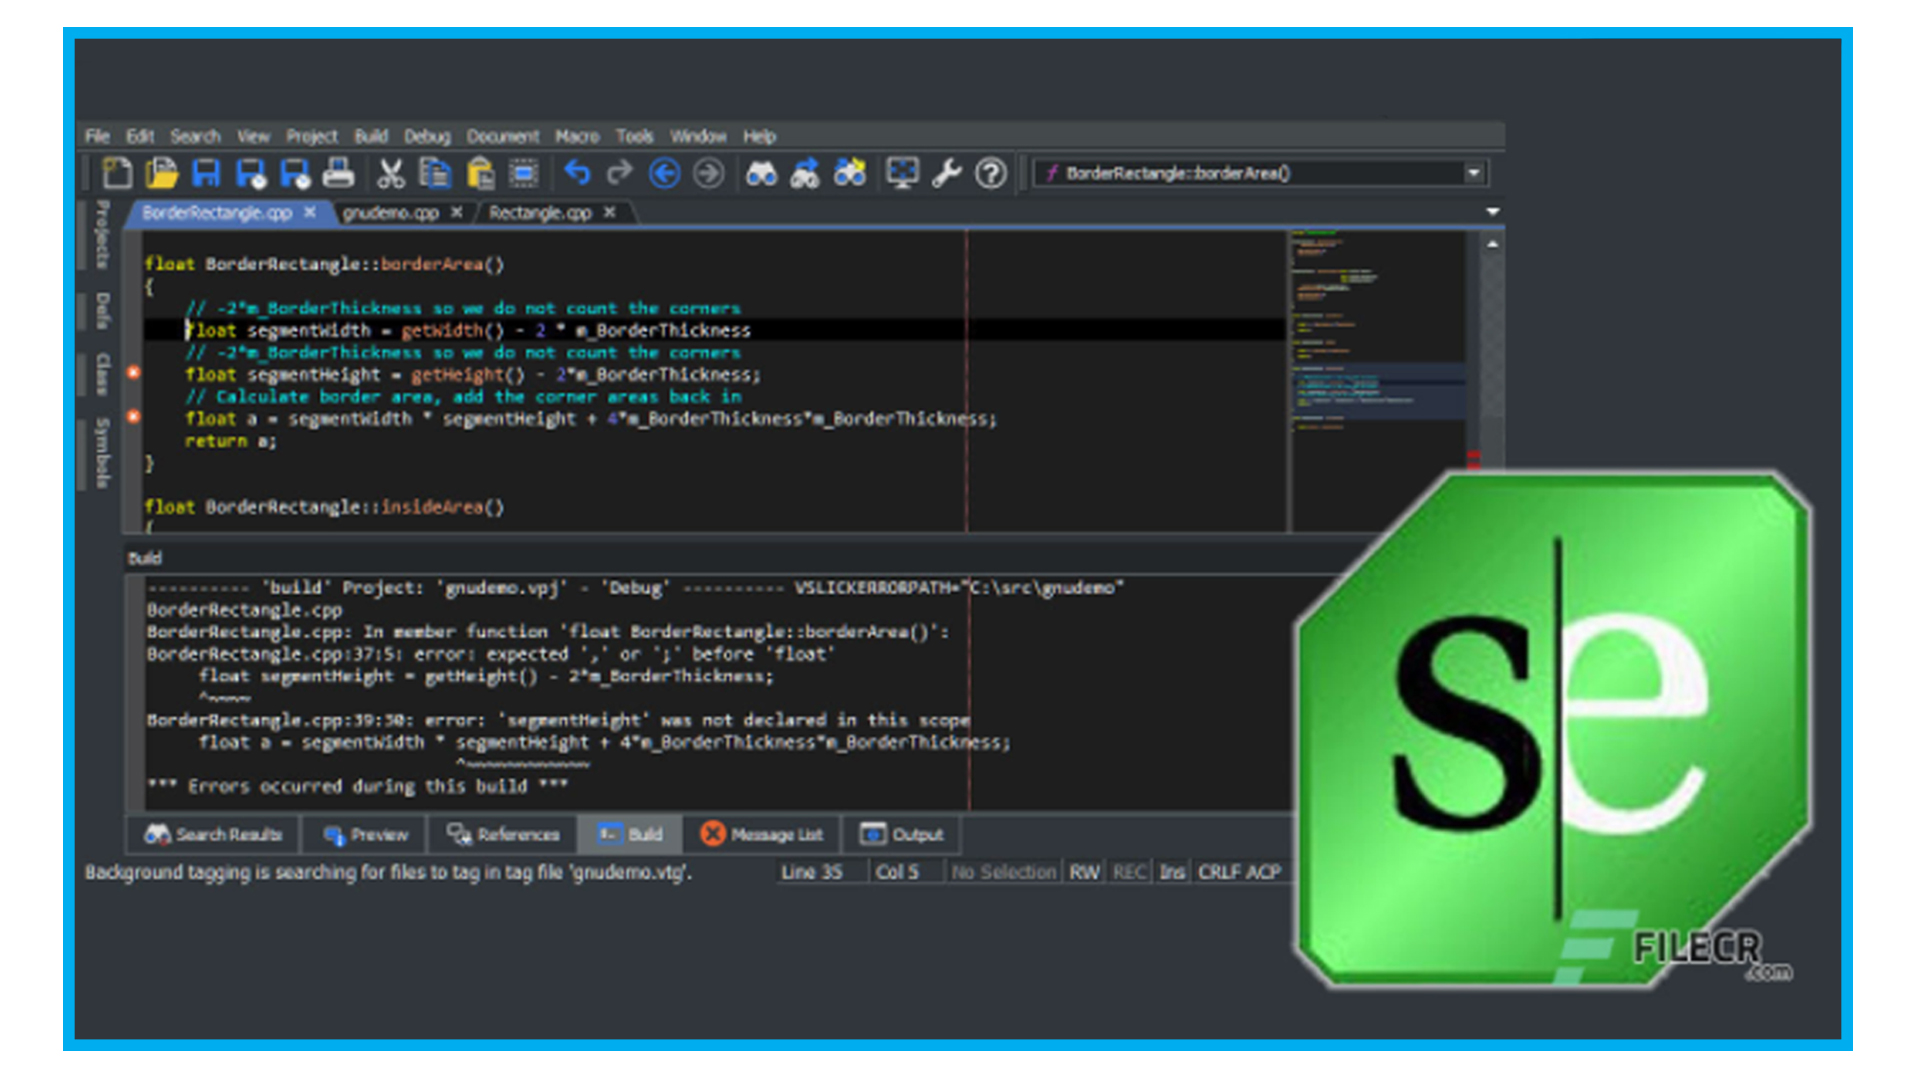1920x1080 pixels.
Task: Open the Message List bottom tab
Action: coord(761,834)
